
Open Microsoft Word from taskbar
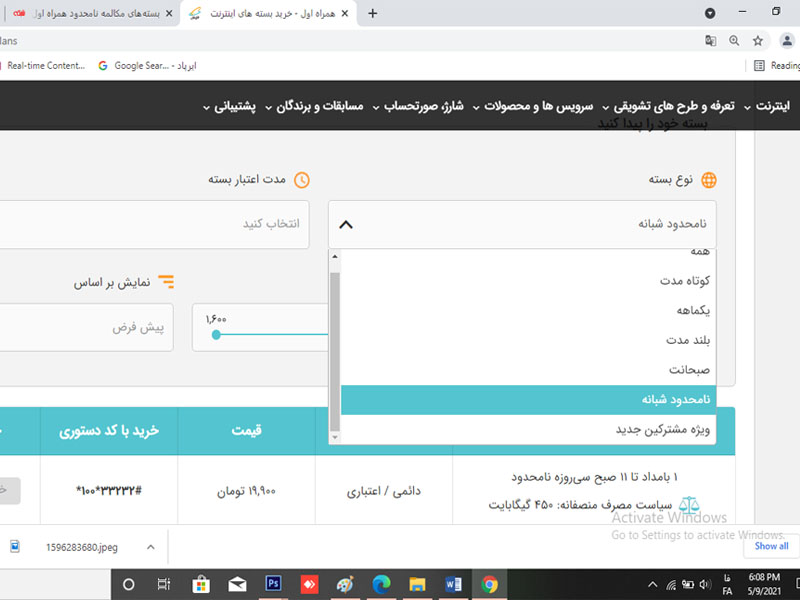tap(453, 584)
